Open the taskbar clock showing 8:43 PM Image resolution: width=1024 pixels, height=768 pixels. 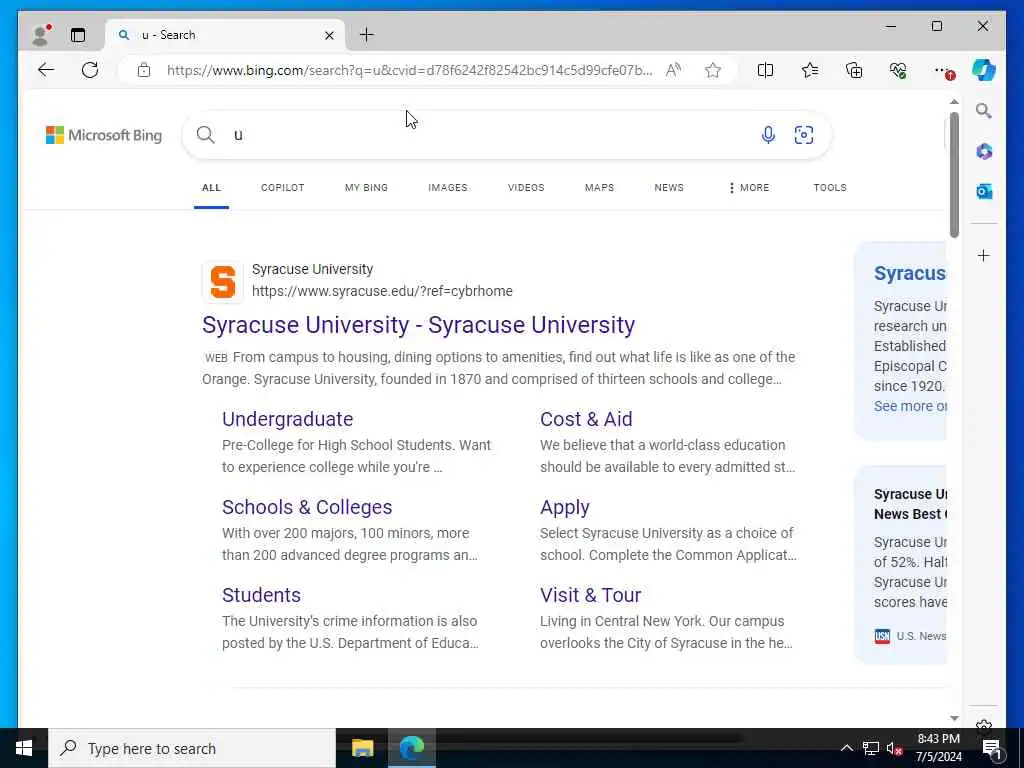coord(938,748)
